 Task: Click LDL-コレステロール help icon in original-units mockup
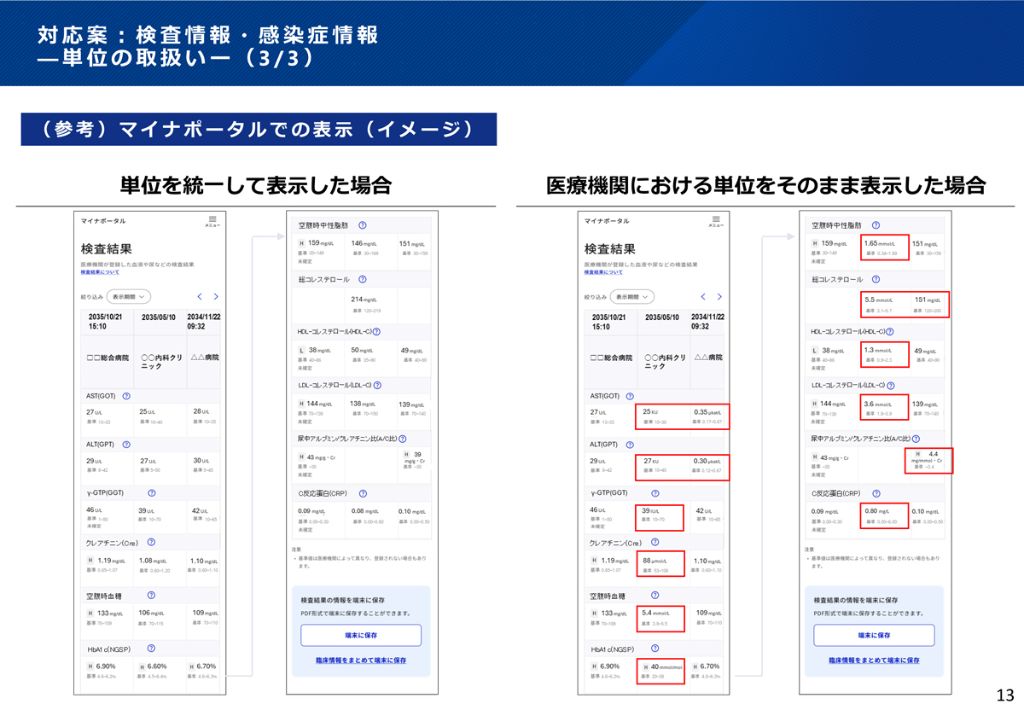891,385
